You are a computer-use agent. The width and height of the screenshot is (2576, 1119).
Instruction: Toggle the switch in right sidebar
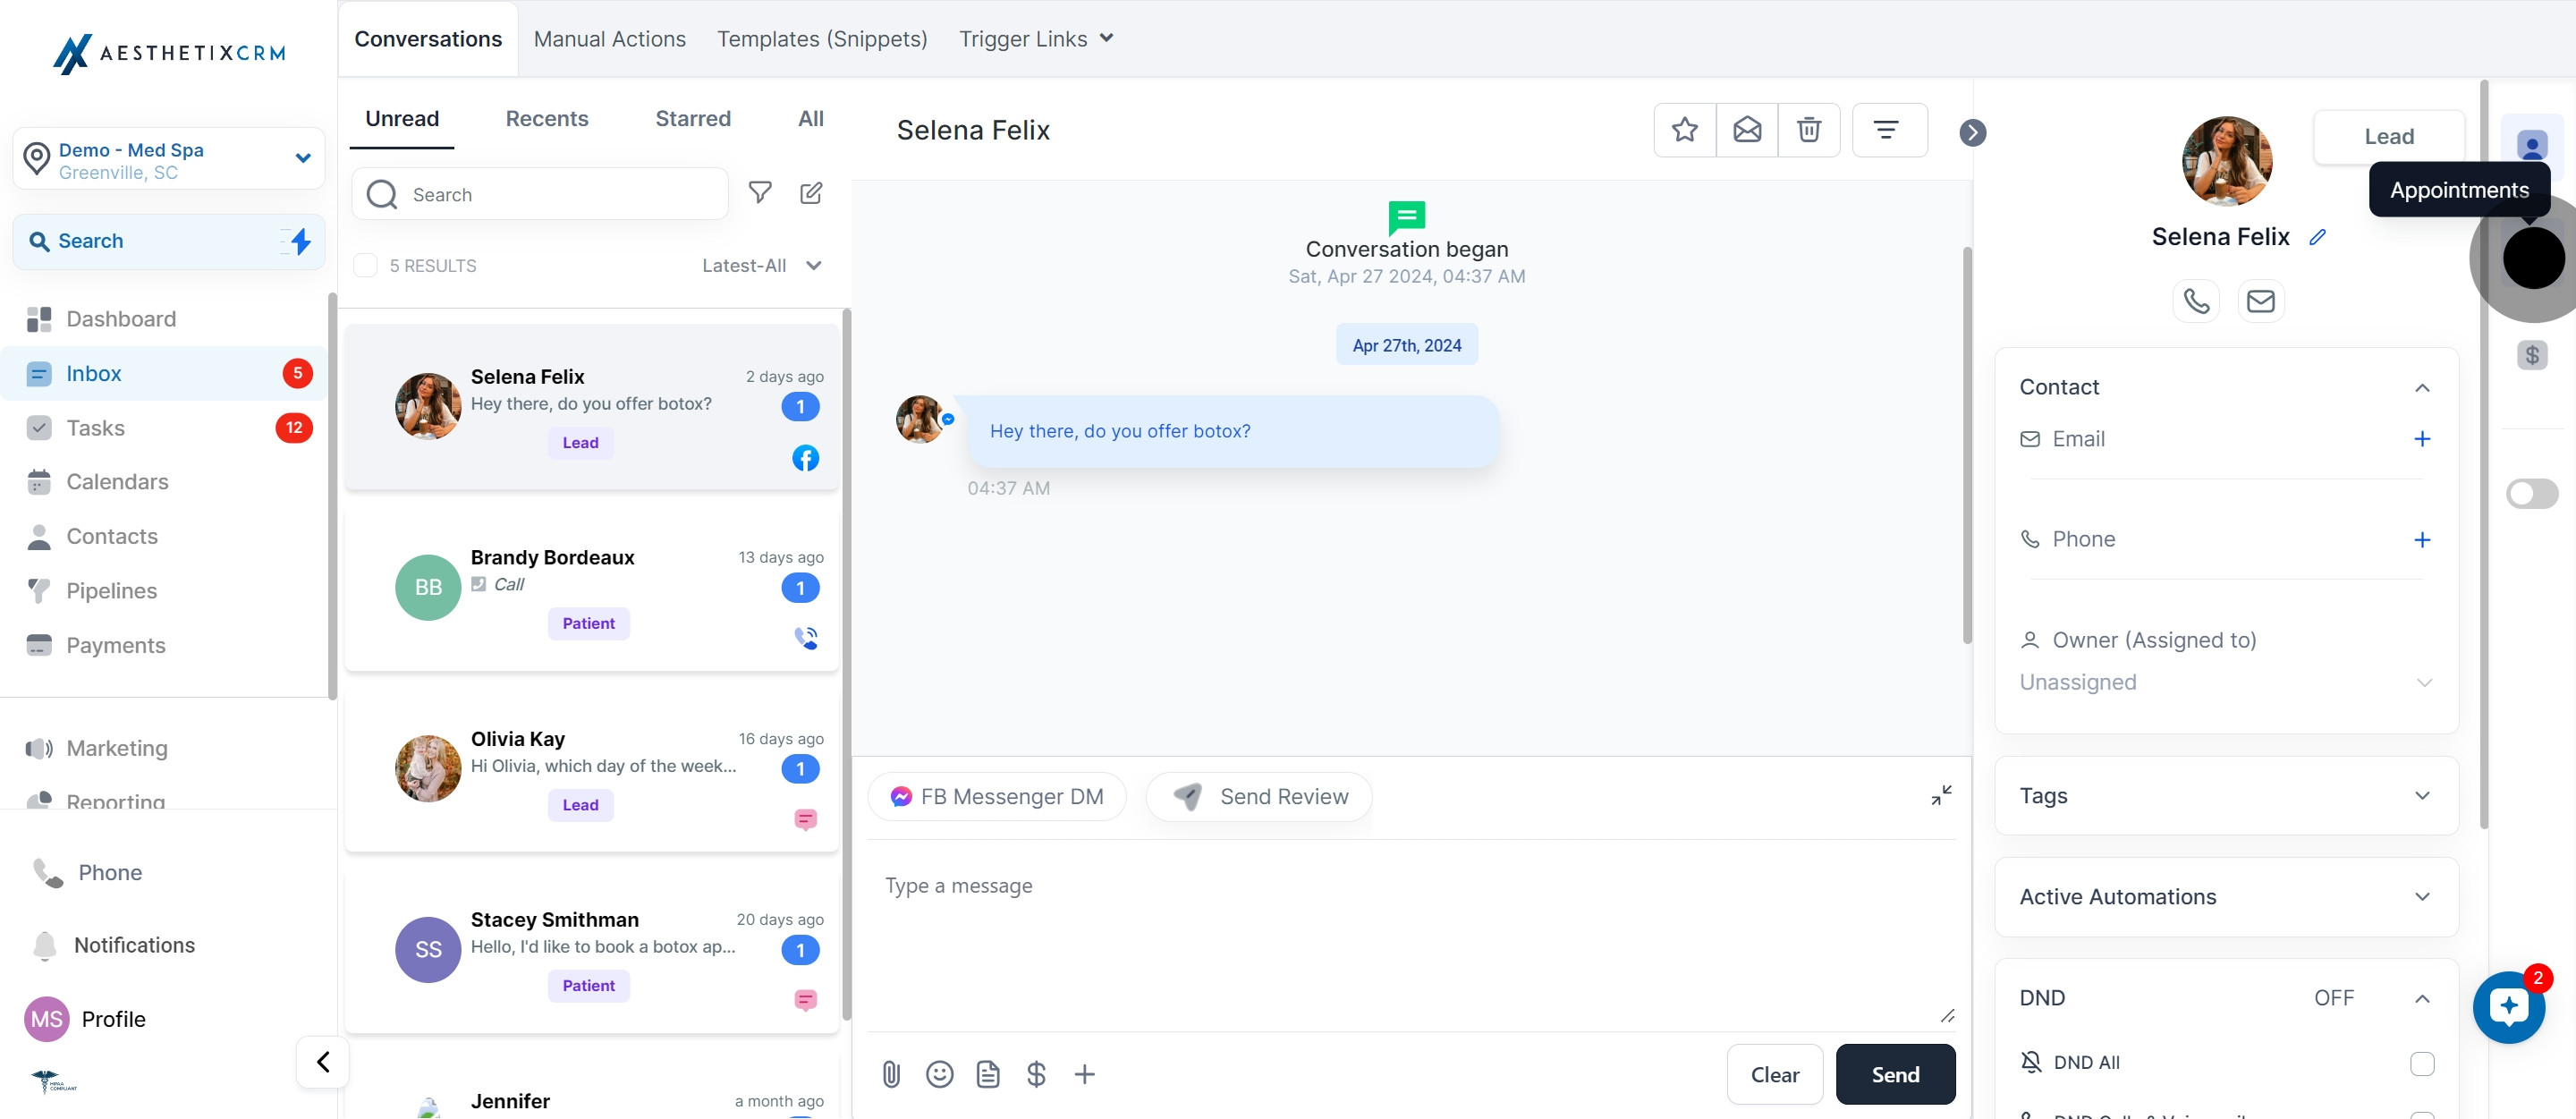point(2531,493)
